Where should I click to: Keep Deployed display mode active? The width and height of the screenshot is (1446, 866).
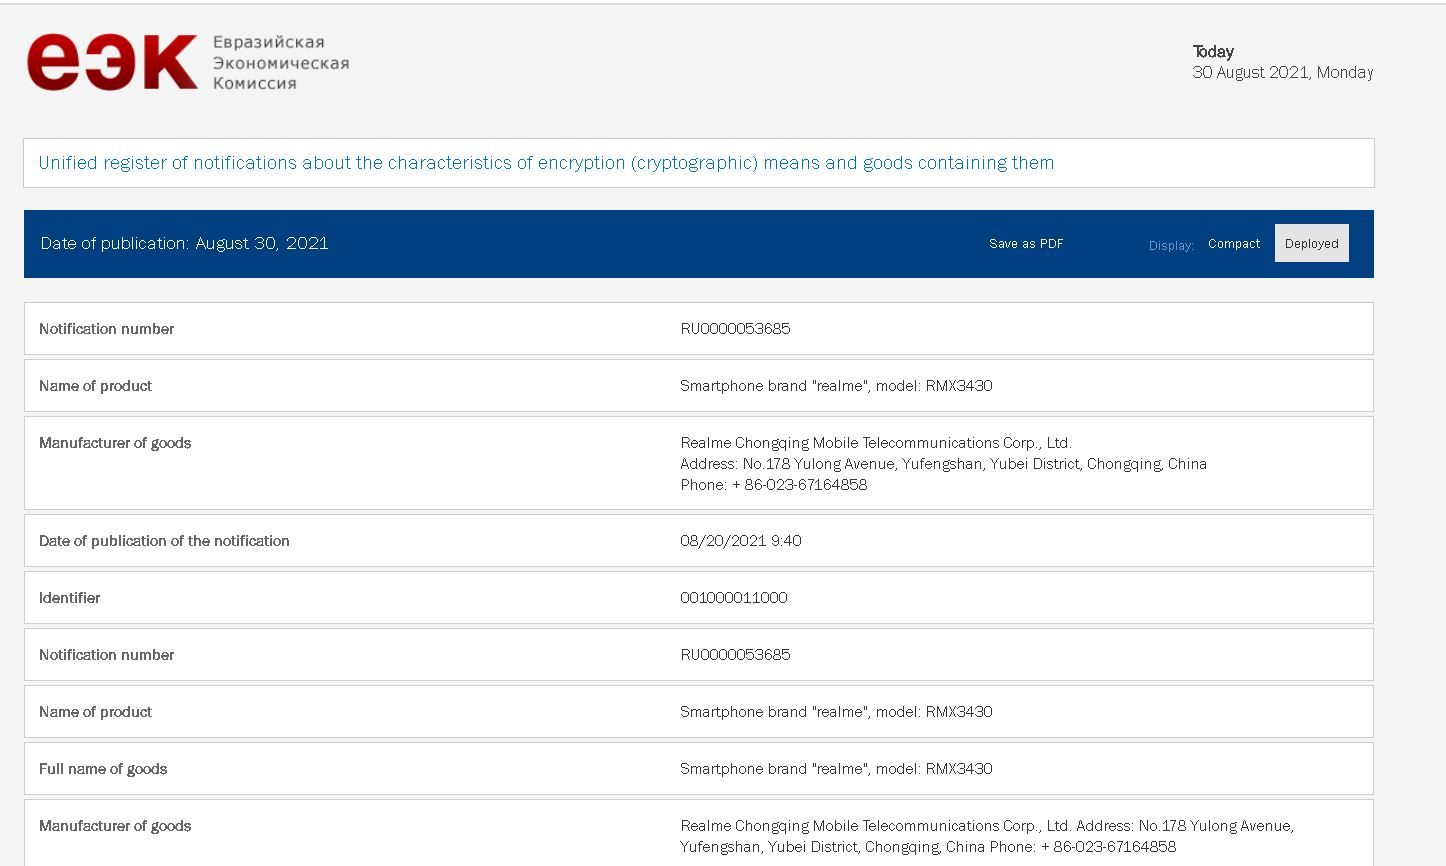click(x=1311, y=243)
